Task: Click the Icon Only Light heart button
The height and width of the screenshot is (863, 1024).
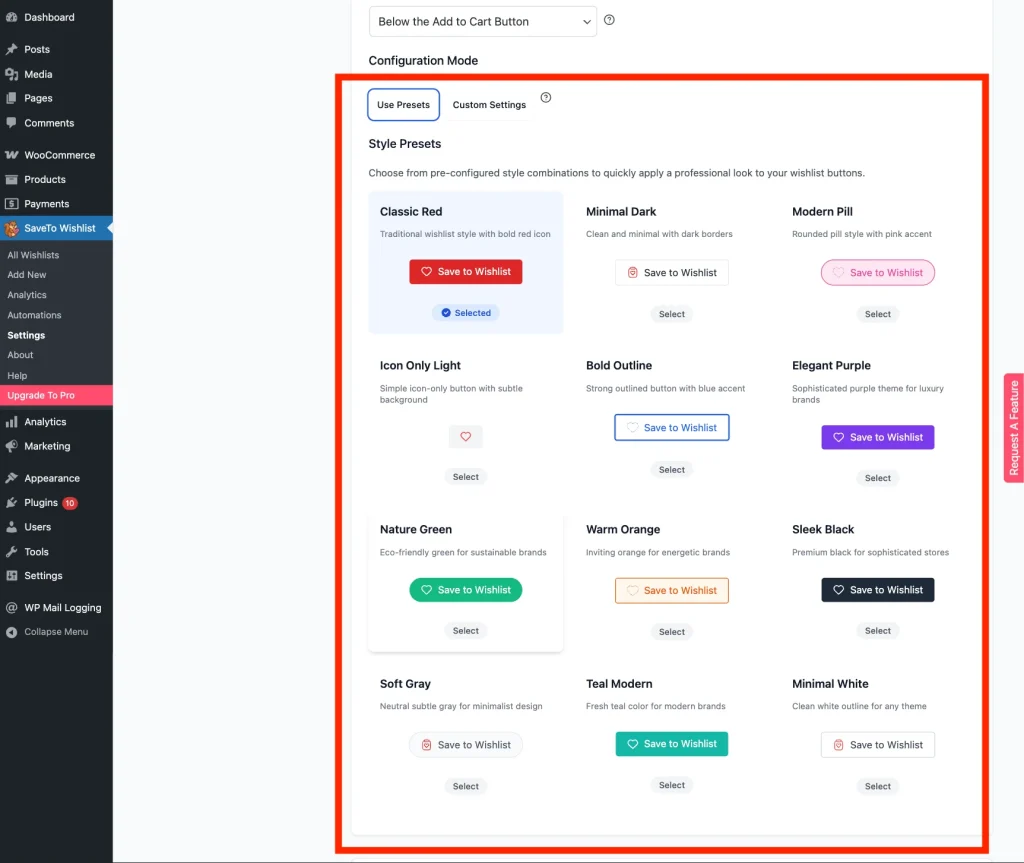Action: [x=465, y=437]
